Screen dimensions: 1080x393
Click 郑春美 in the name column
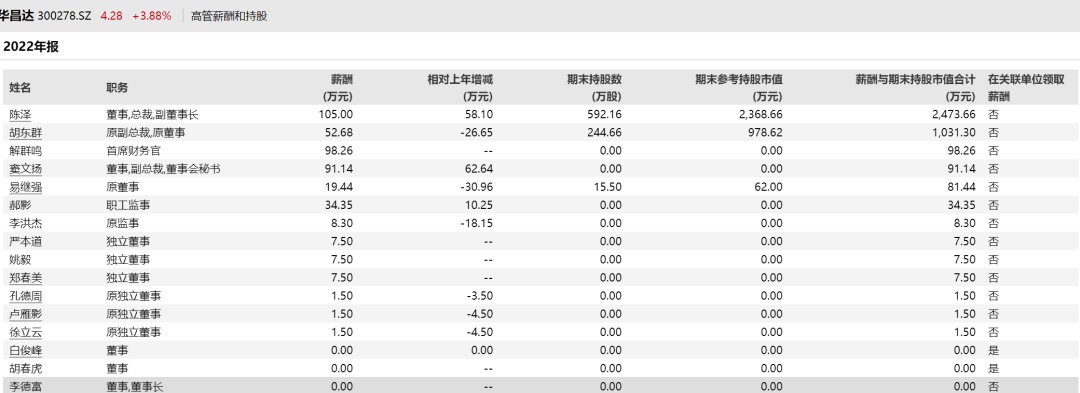pyautogui.click(x=25, y=277)
